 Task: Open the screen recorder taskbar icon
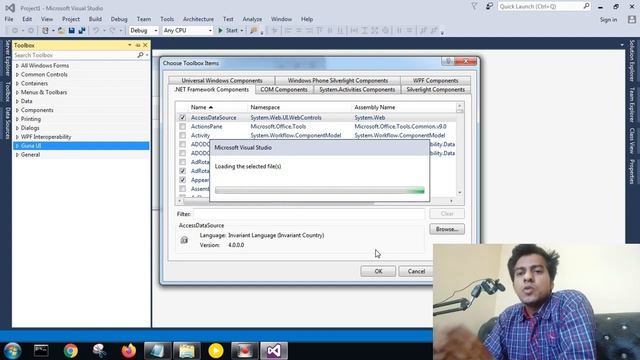(x=244, y=351)
